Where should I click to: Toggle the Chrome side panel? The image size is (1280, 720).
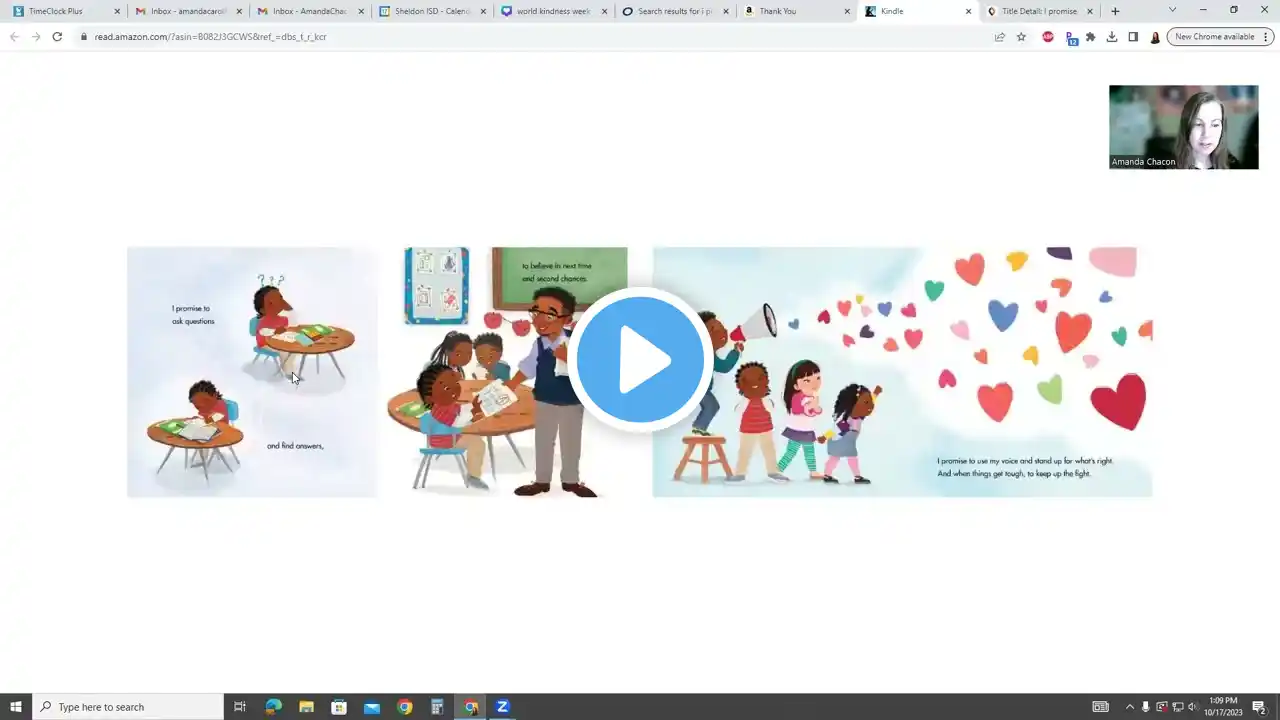[x=1133, y=37]
